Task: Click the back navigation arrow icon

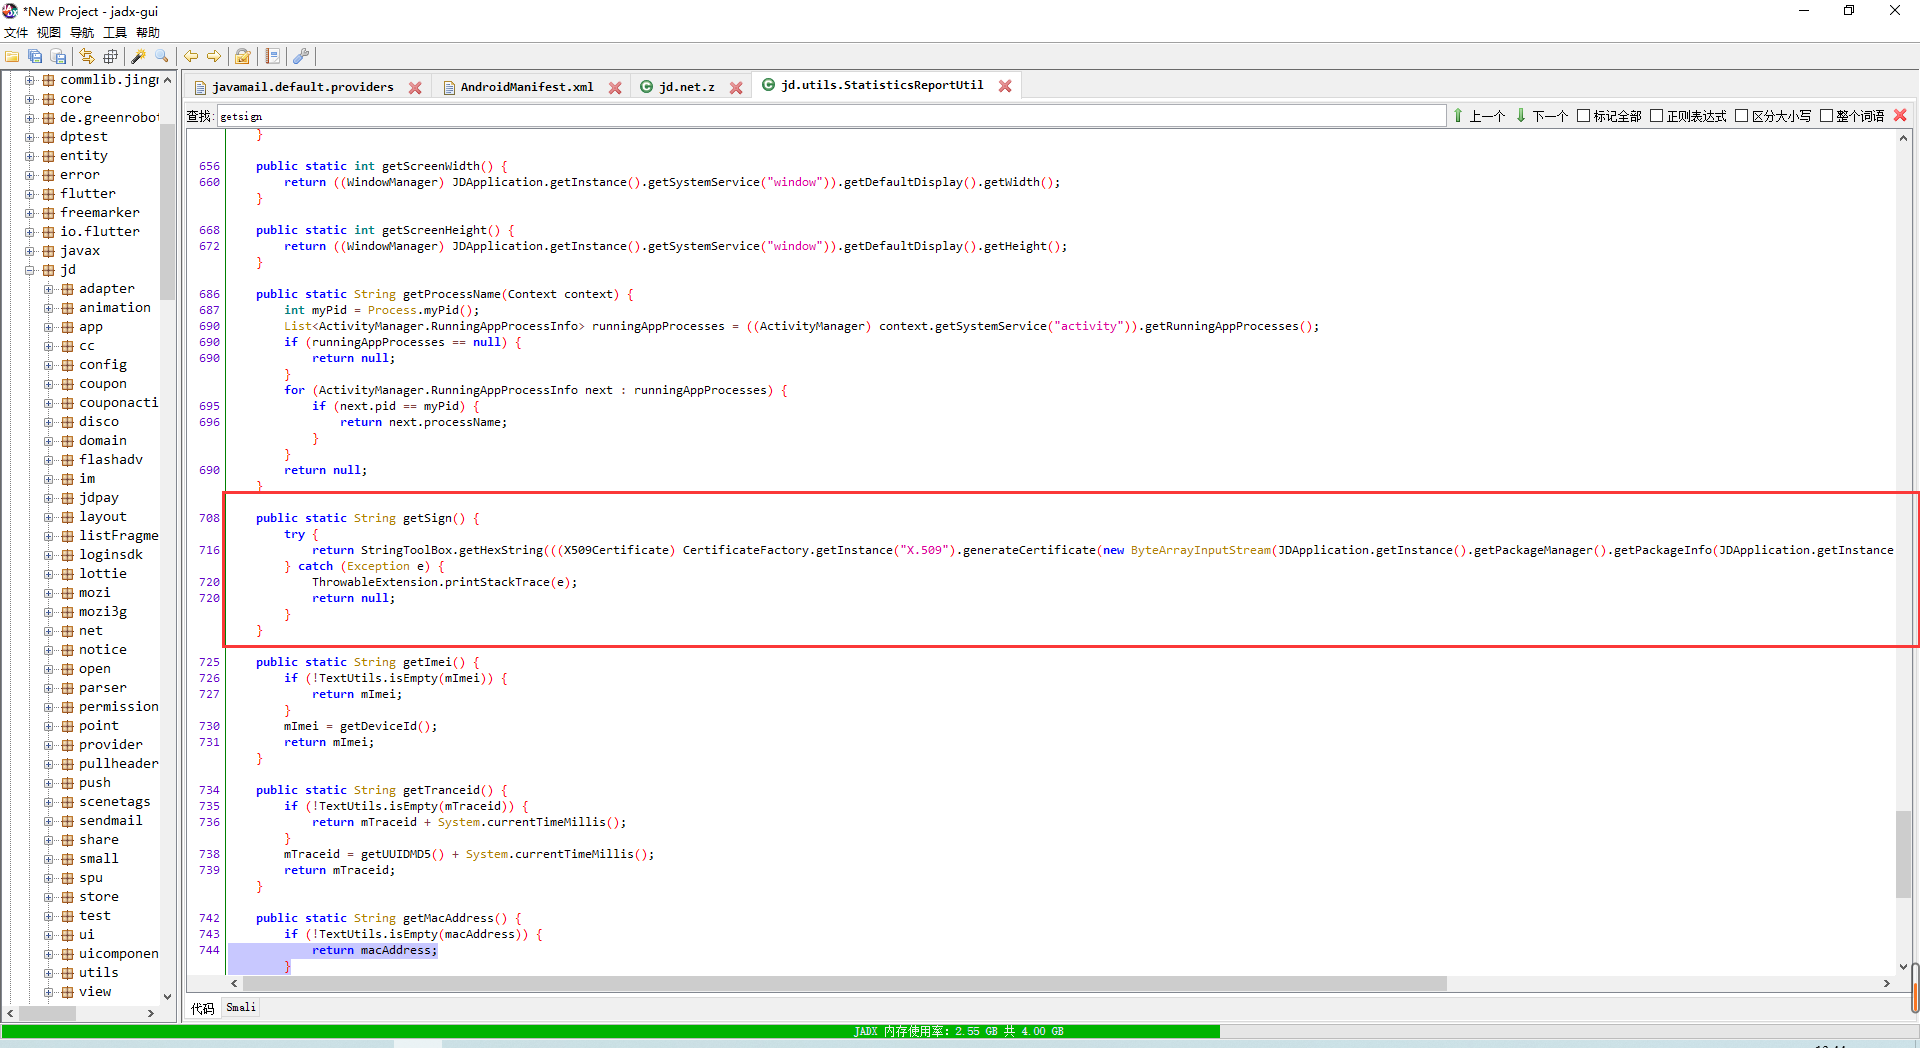Action: point(190,57)
